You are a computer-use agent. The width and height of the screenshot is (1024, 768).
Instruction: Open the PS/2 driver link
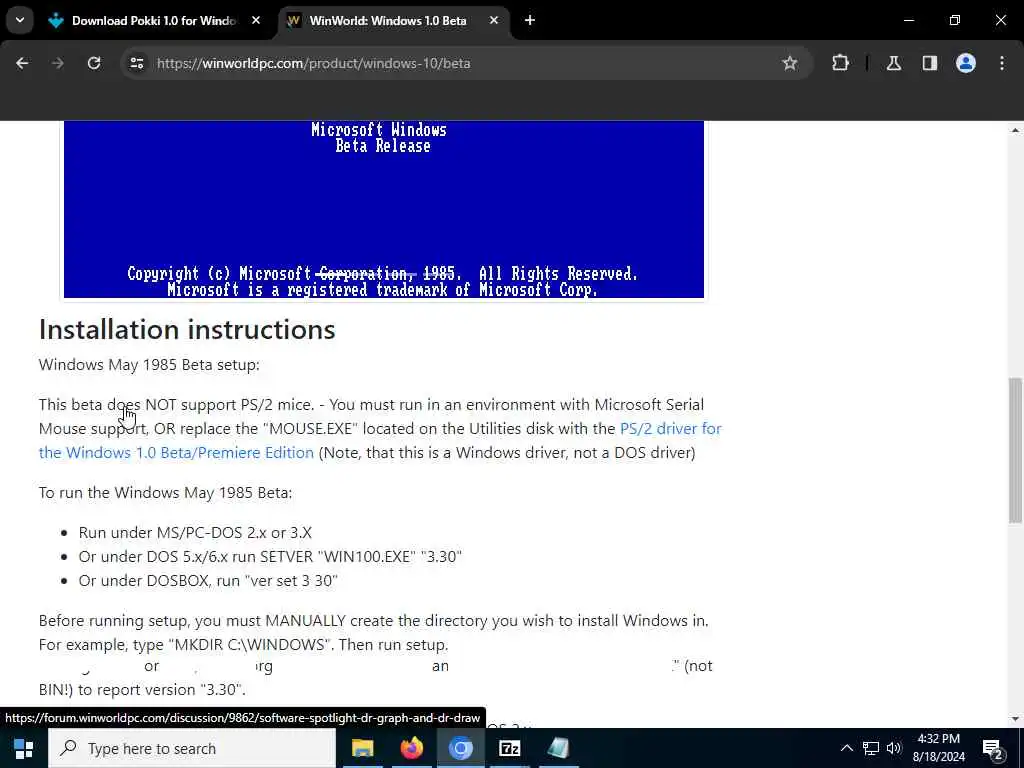tap(380, 441)
